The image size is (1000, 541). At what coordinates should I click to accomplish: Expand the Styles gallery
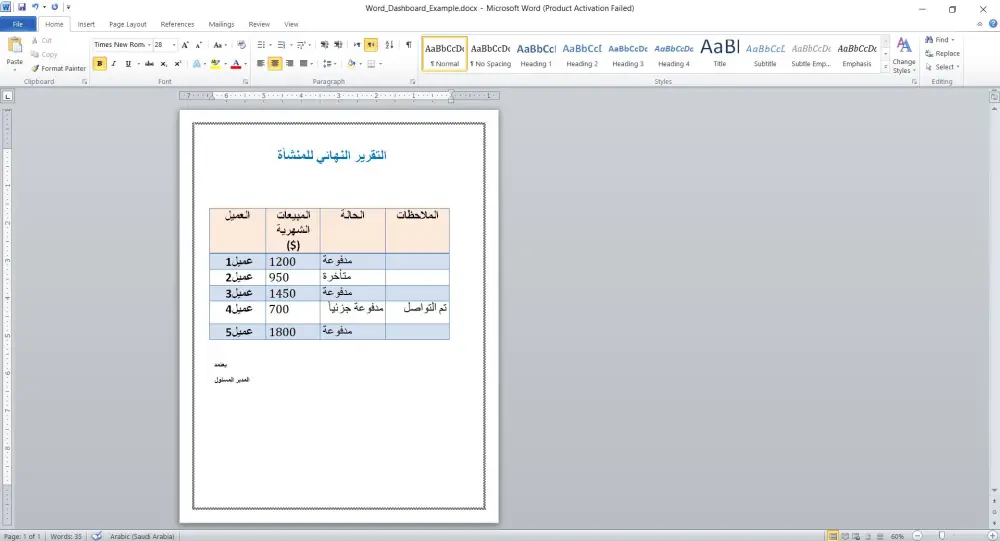pyautogui.click(x=885, y=67)
